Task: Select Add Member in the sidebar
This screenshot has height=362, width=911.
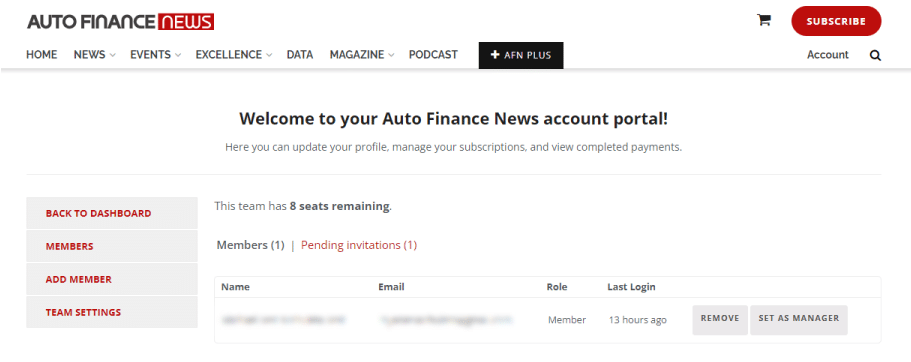Action: [x=112, y=279]
